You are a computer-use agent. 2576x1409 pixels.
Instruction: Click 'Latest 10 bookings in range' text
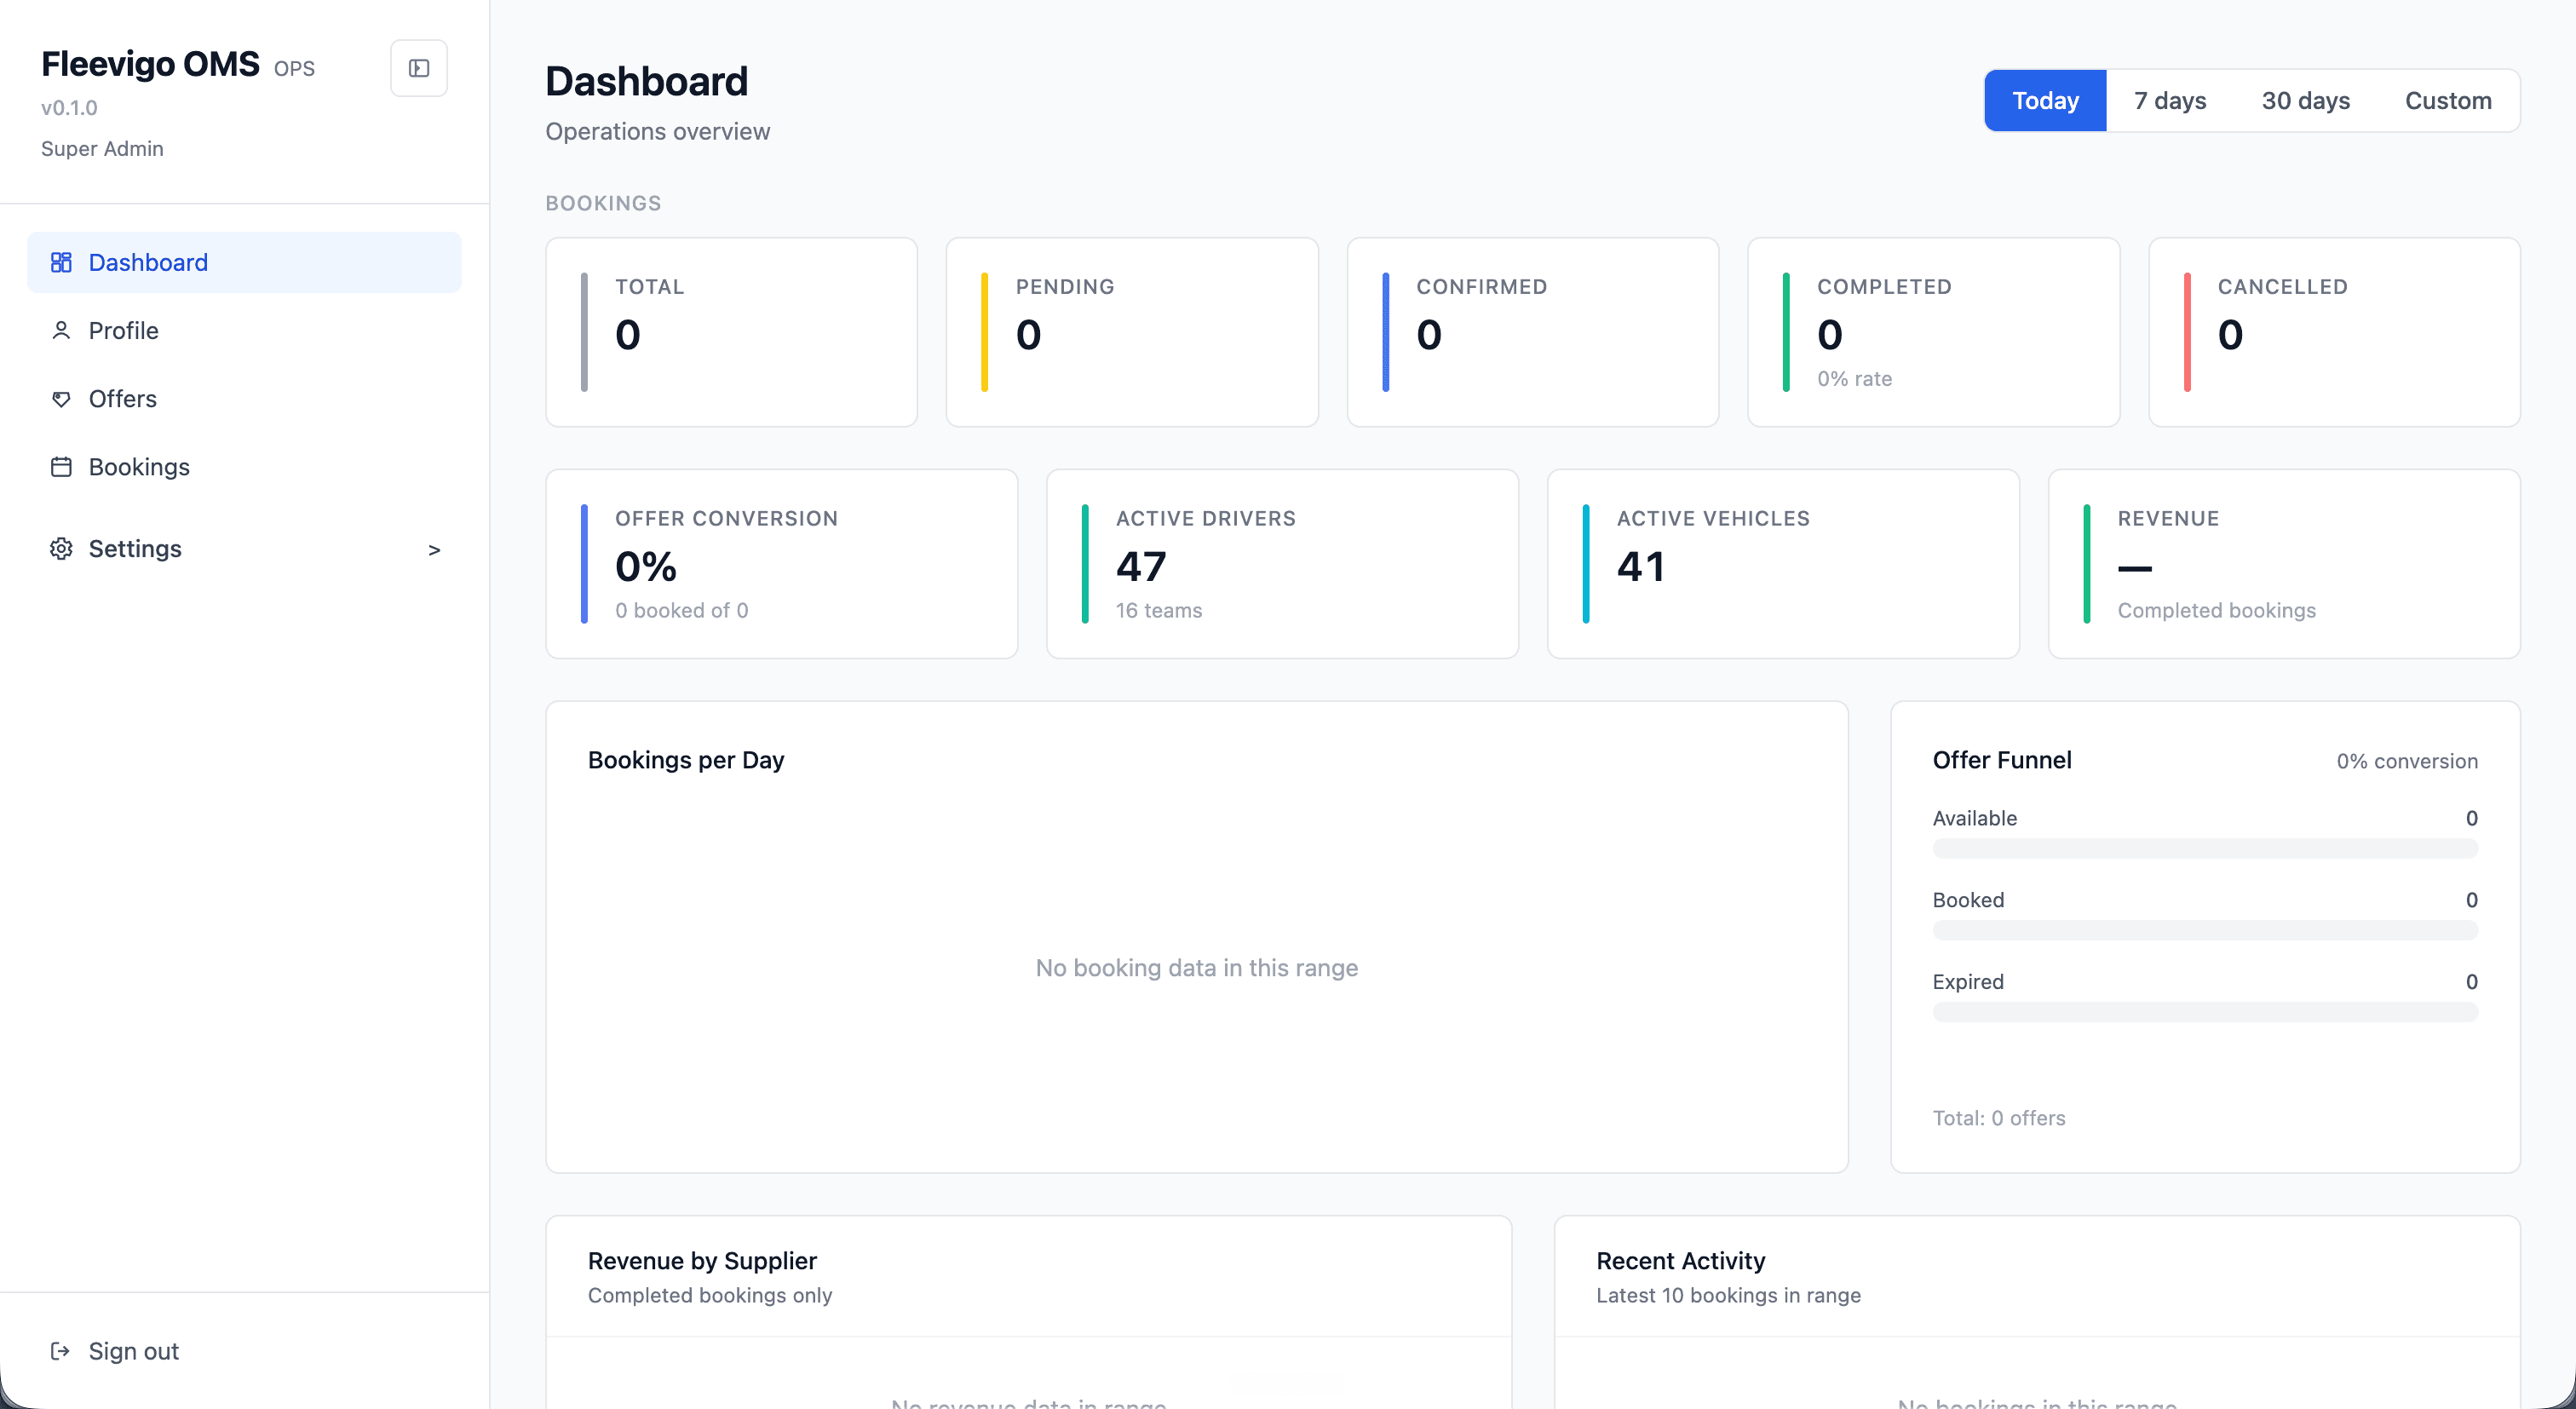(1728, 1295)
